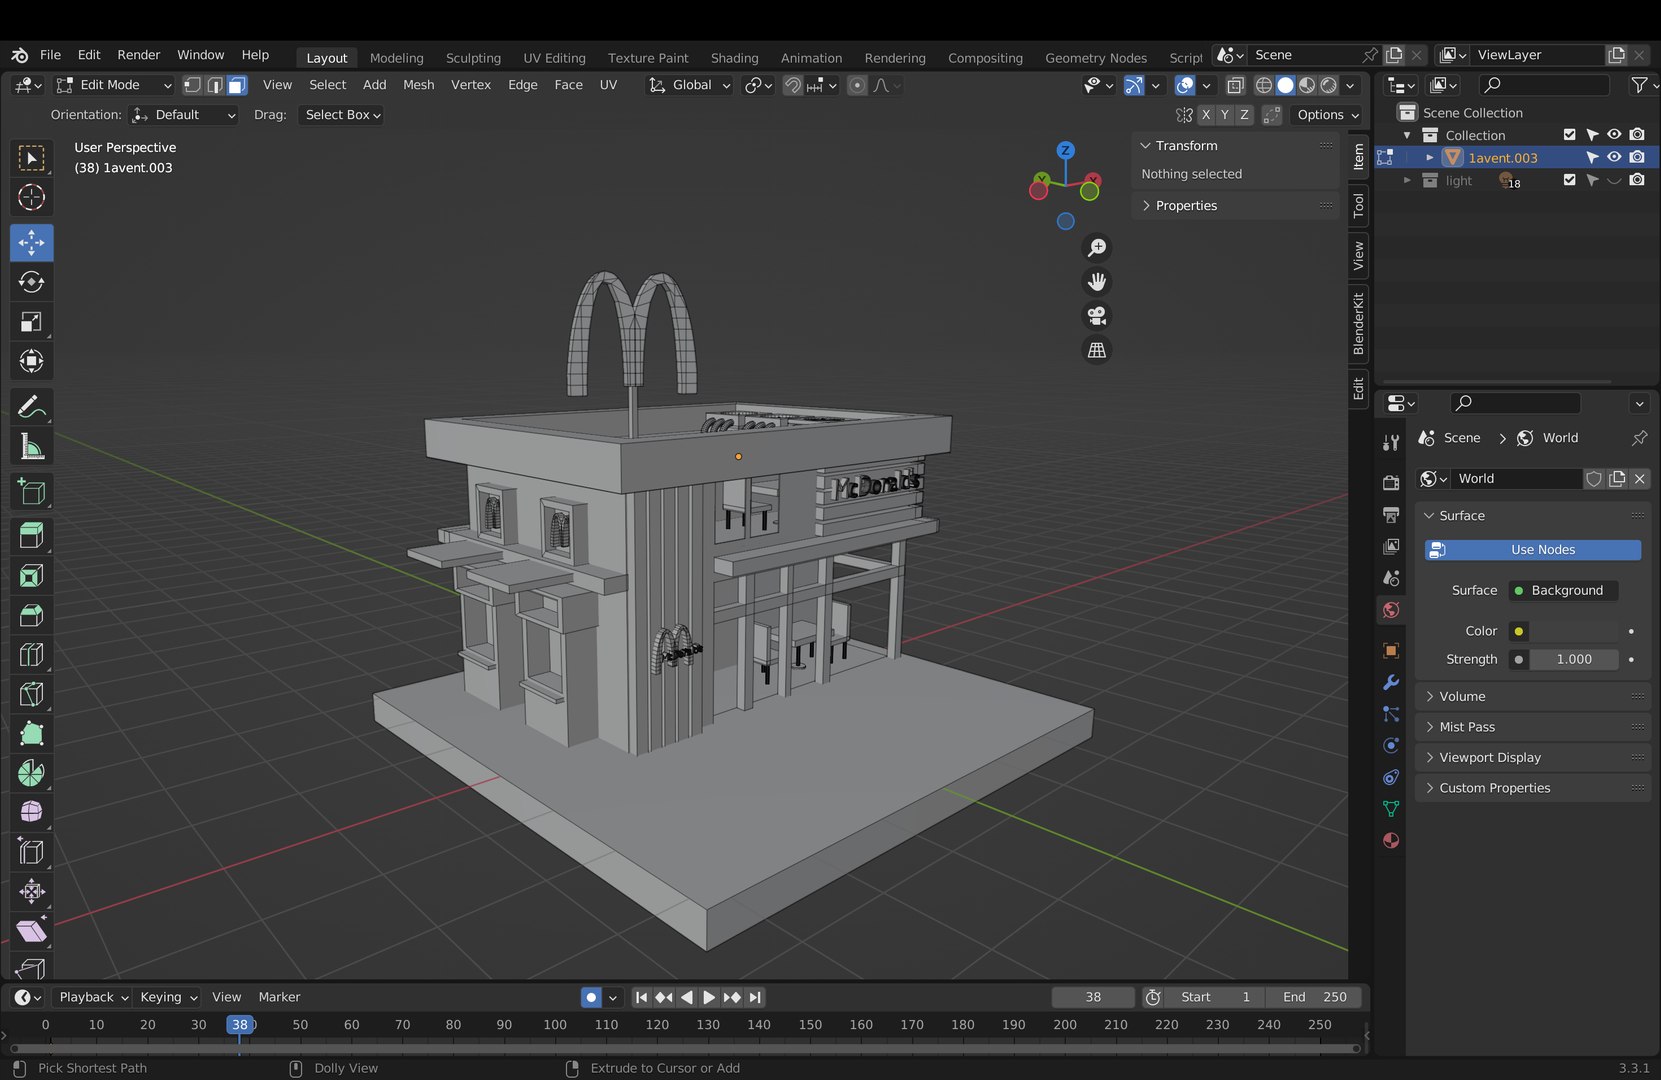Open the World properties tab icon

pyautogui.click(x=1390, y=610)
